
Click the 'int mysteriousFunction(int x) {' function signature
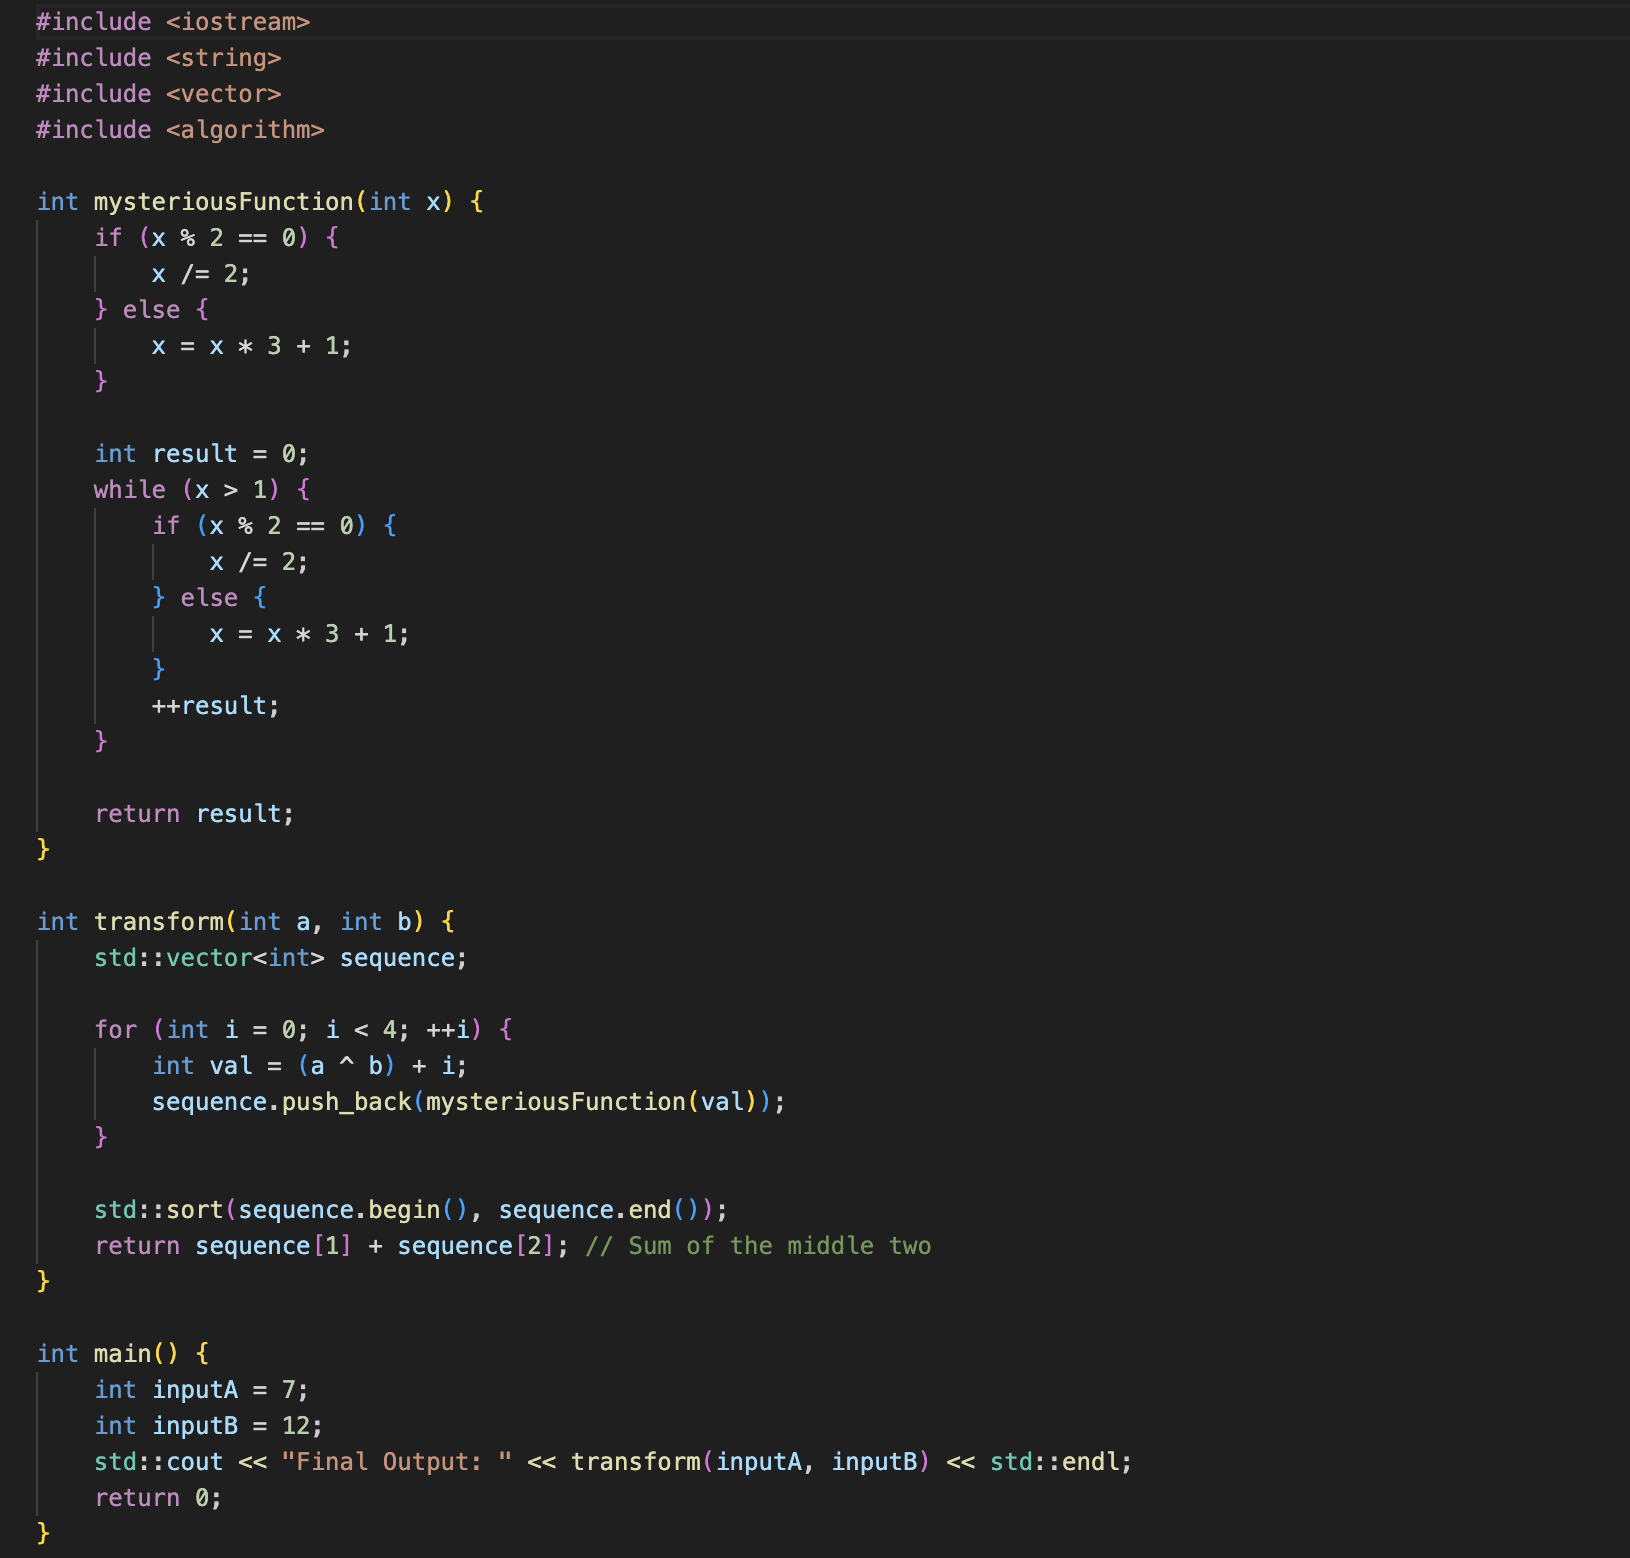coord(260,202)
